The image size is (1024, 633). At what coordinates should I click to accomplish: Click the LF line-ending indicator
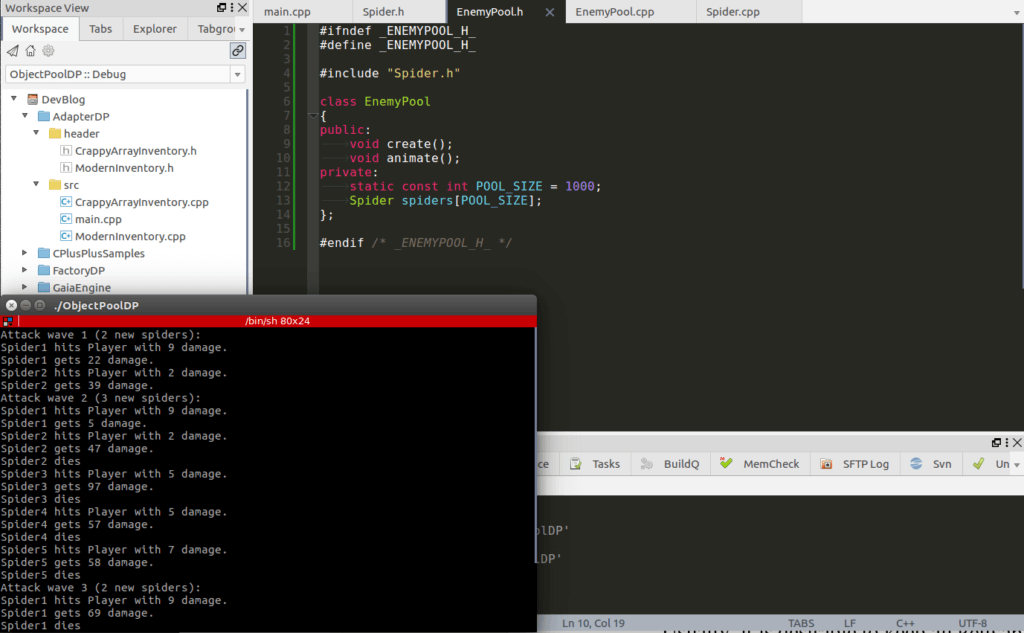pos(849,623)
